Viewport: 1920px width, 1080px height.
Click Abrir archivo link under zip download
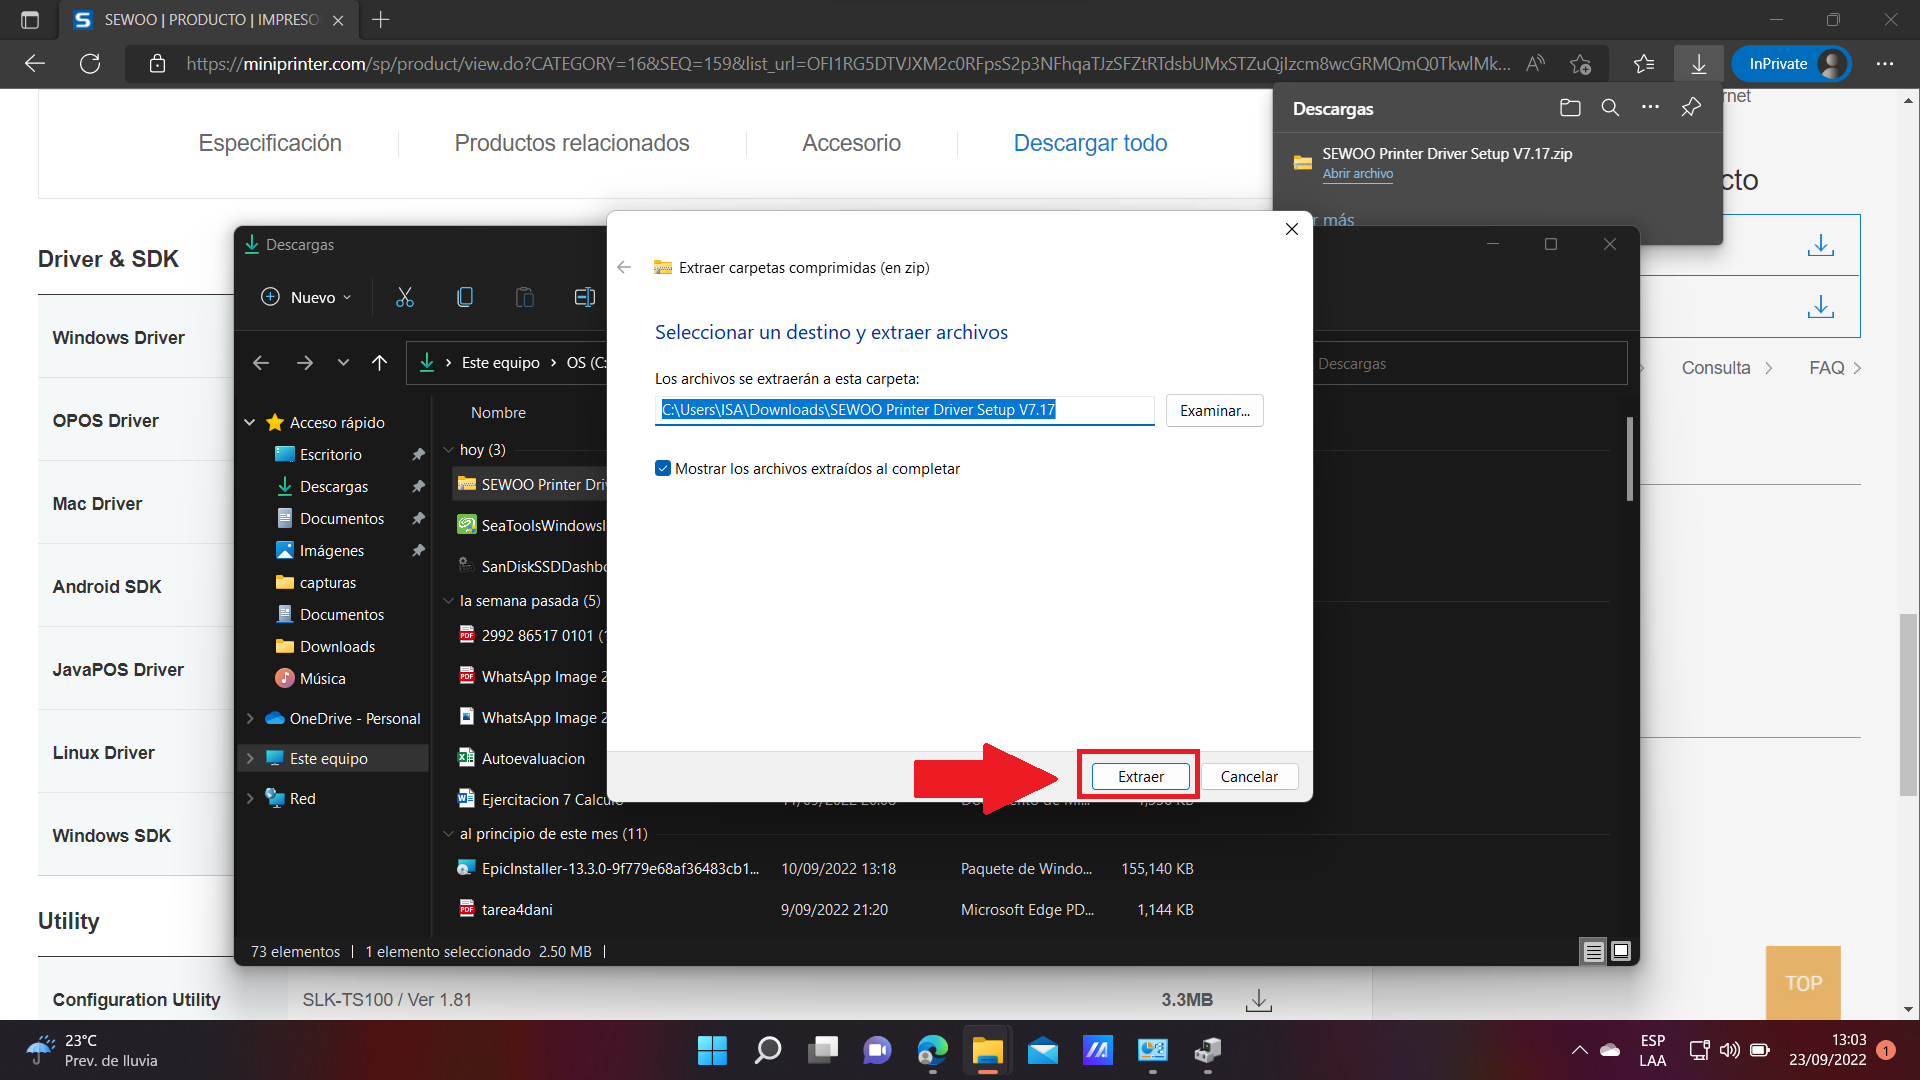(x=1357, y=174)
